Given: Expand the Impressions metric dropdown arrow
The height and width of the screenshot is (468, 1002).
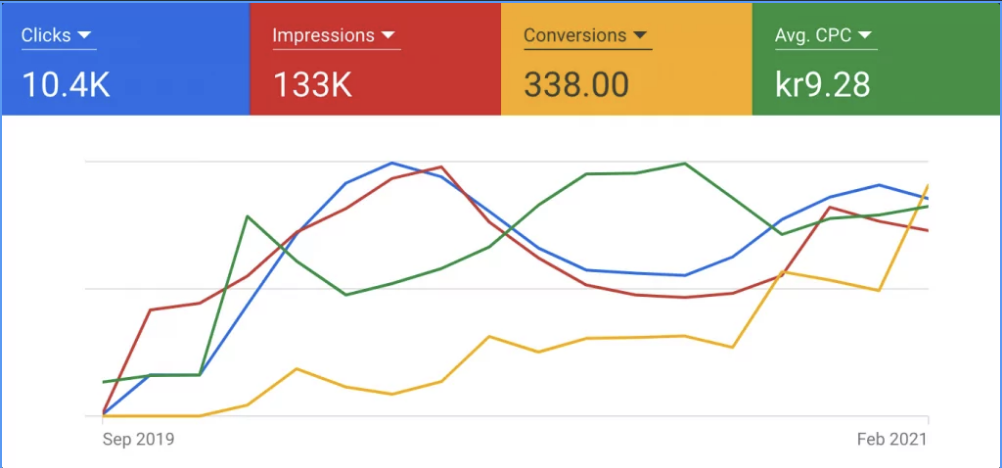Looking at the screenshot, I should [x=388, y=36].
